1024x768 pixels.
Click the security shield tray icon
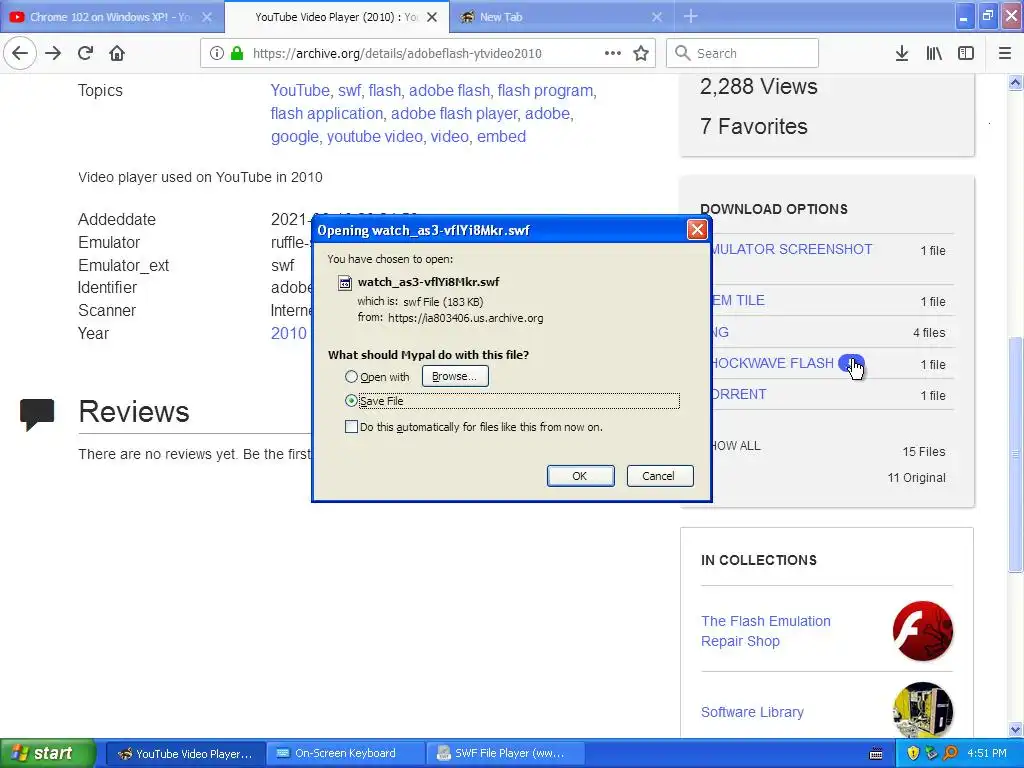tap(913, 753)
